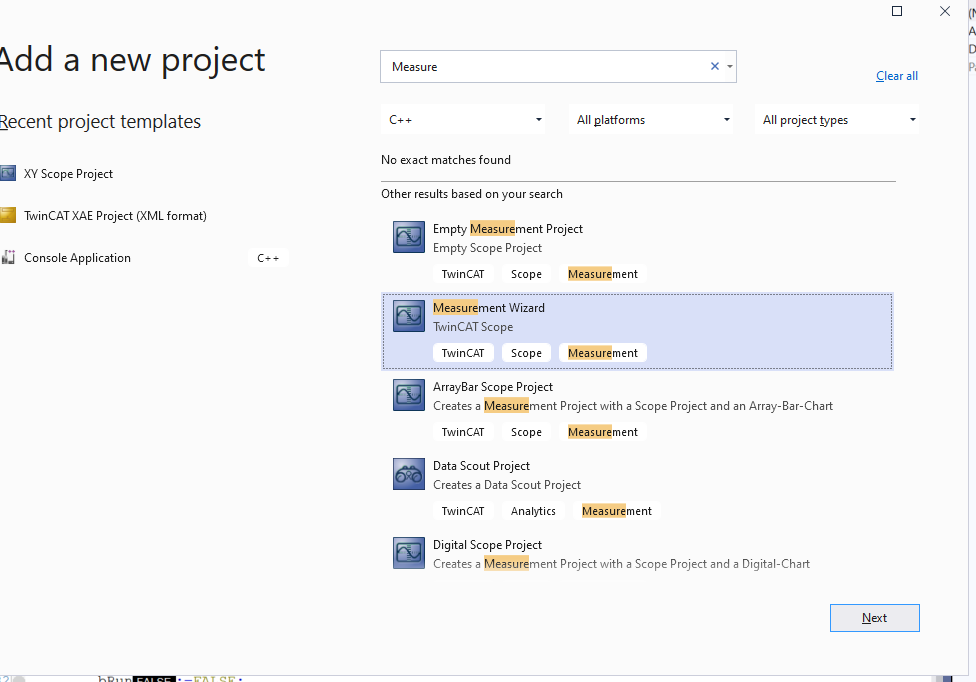The width and height of the screenshot is (976, 682).
Task: Click the Empty Measurement Project scope icon
Action: (409, 237)
